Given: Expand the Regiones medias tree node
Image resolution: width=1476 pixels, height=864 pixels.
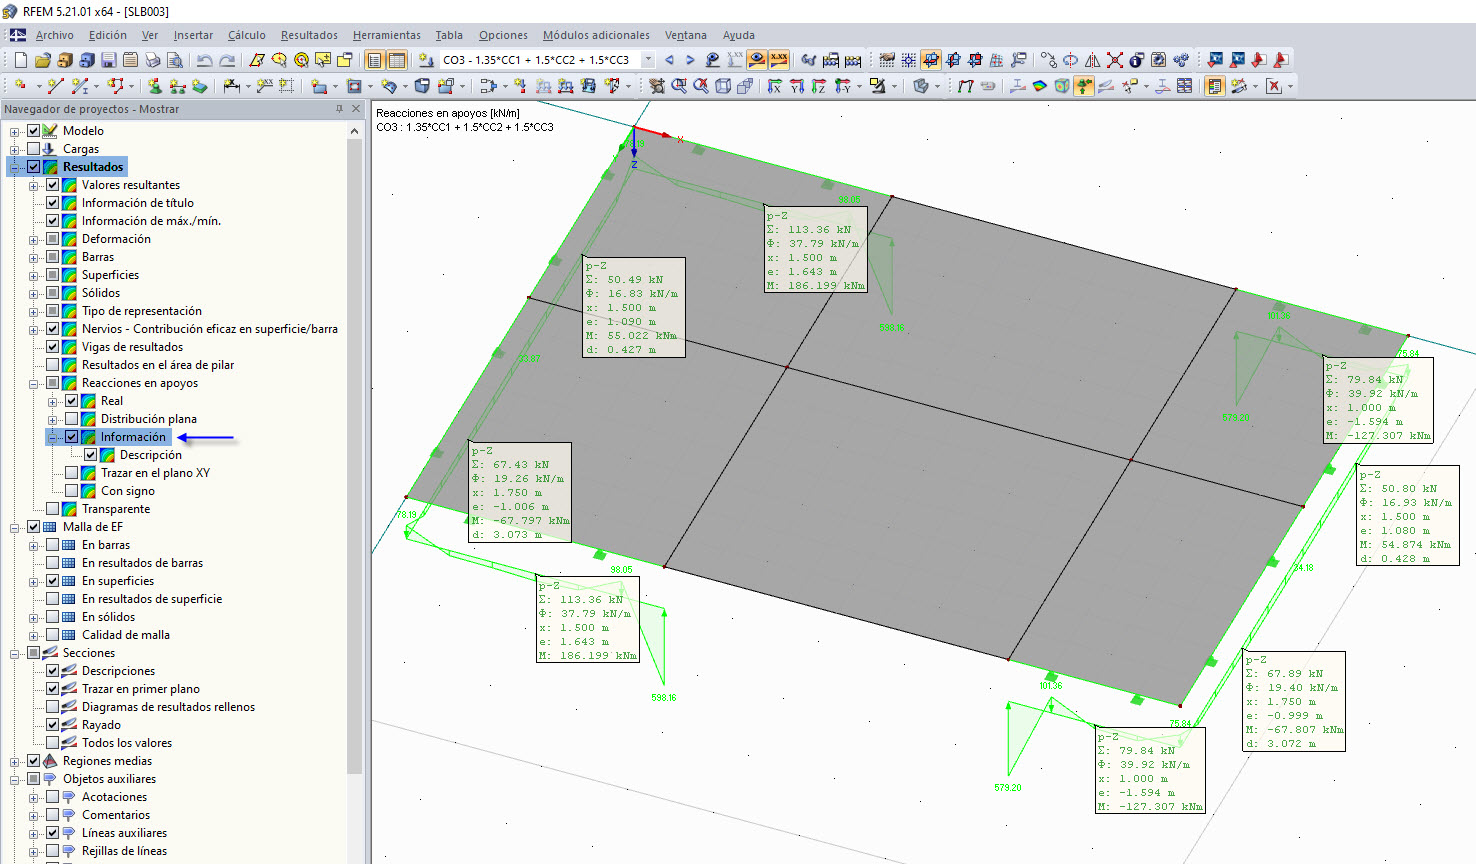Looking at the screenshot, I should click(x=15, y=761).
